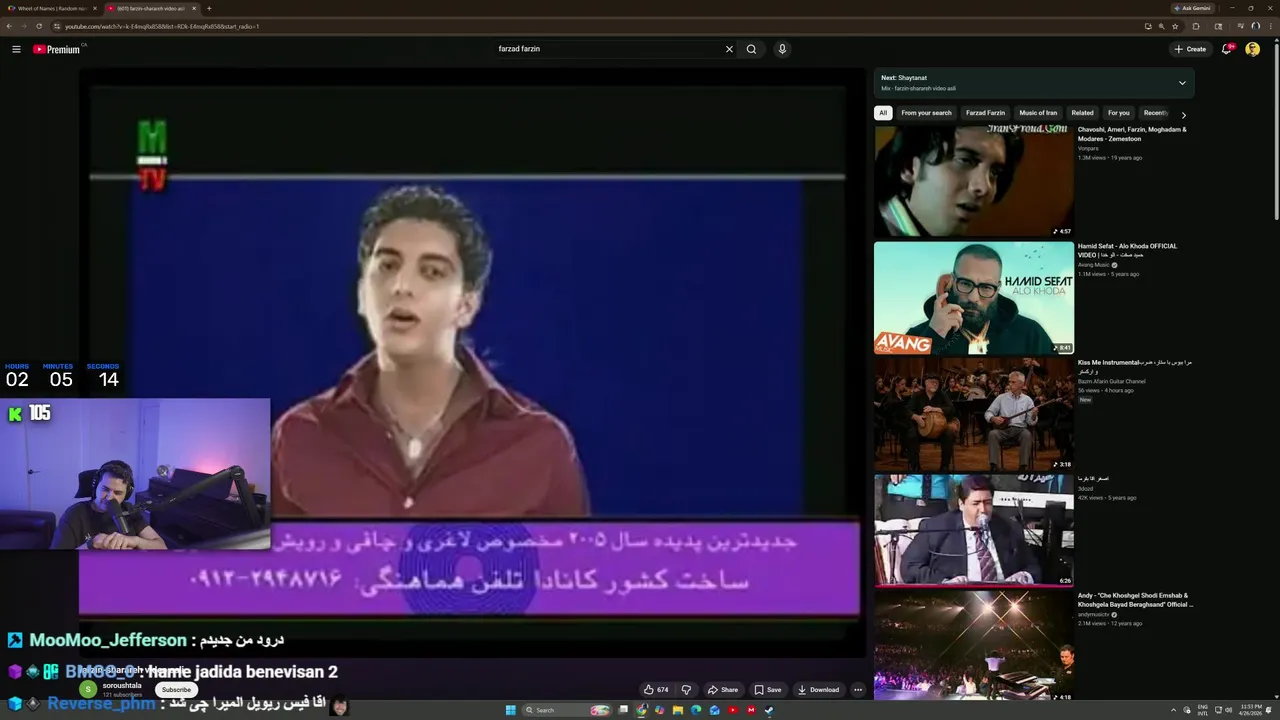Open the Avang Music channel link

click(1093, 265)
